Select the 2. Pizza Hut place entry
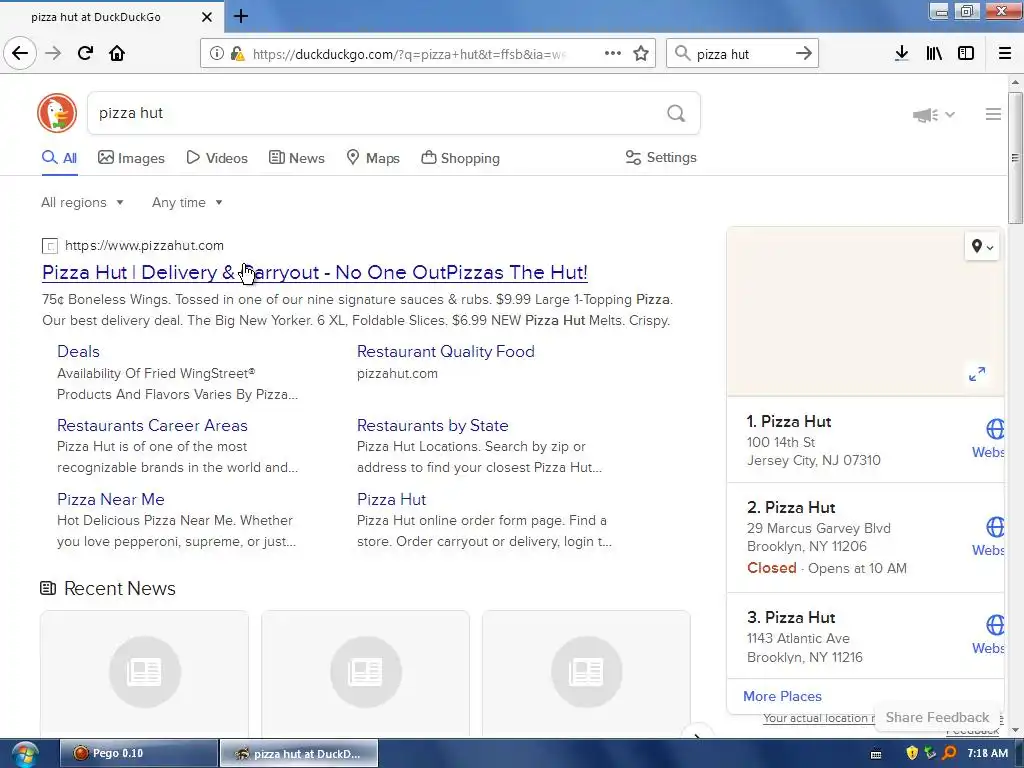1024x768 pixels. coord(866,537)
